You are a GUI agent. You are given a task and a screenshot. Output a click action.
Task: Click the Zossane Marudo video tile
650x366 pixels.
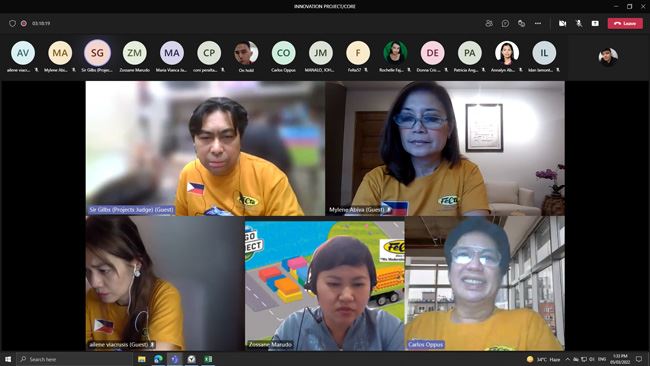click(x=325, y=283)
